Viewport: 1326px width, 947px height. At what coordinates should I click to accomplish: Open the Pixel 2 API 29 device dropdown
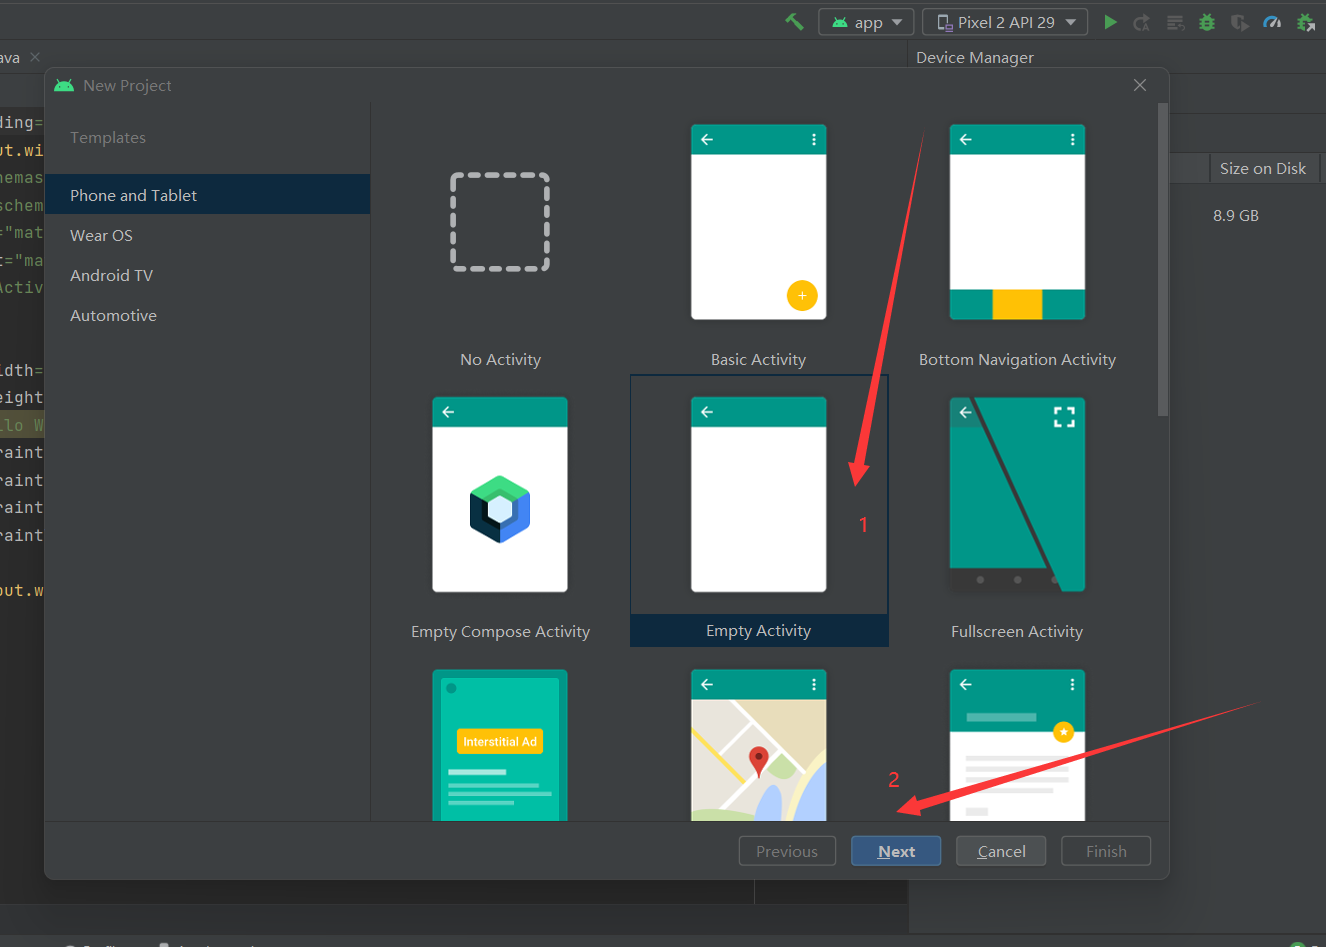pos(1004,21)
